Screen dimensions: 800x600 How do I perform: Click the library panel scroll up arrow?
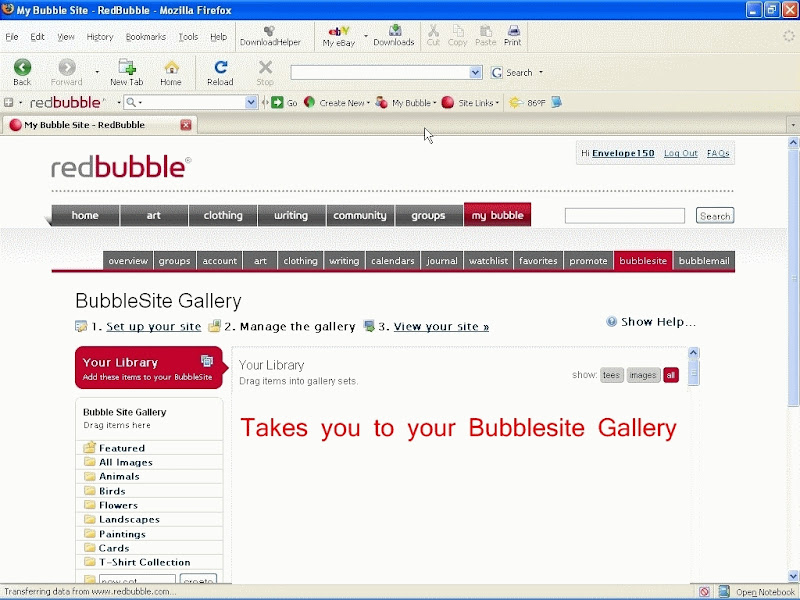click(x=693, y=353)
